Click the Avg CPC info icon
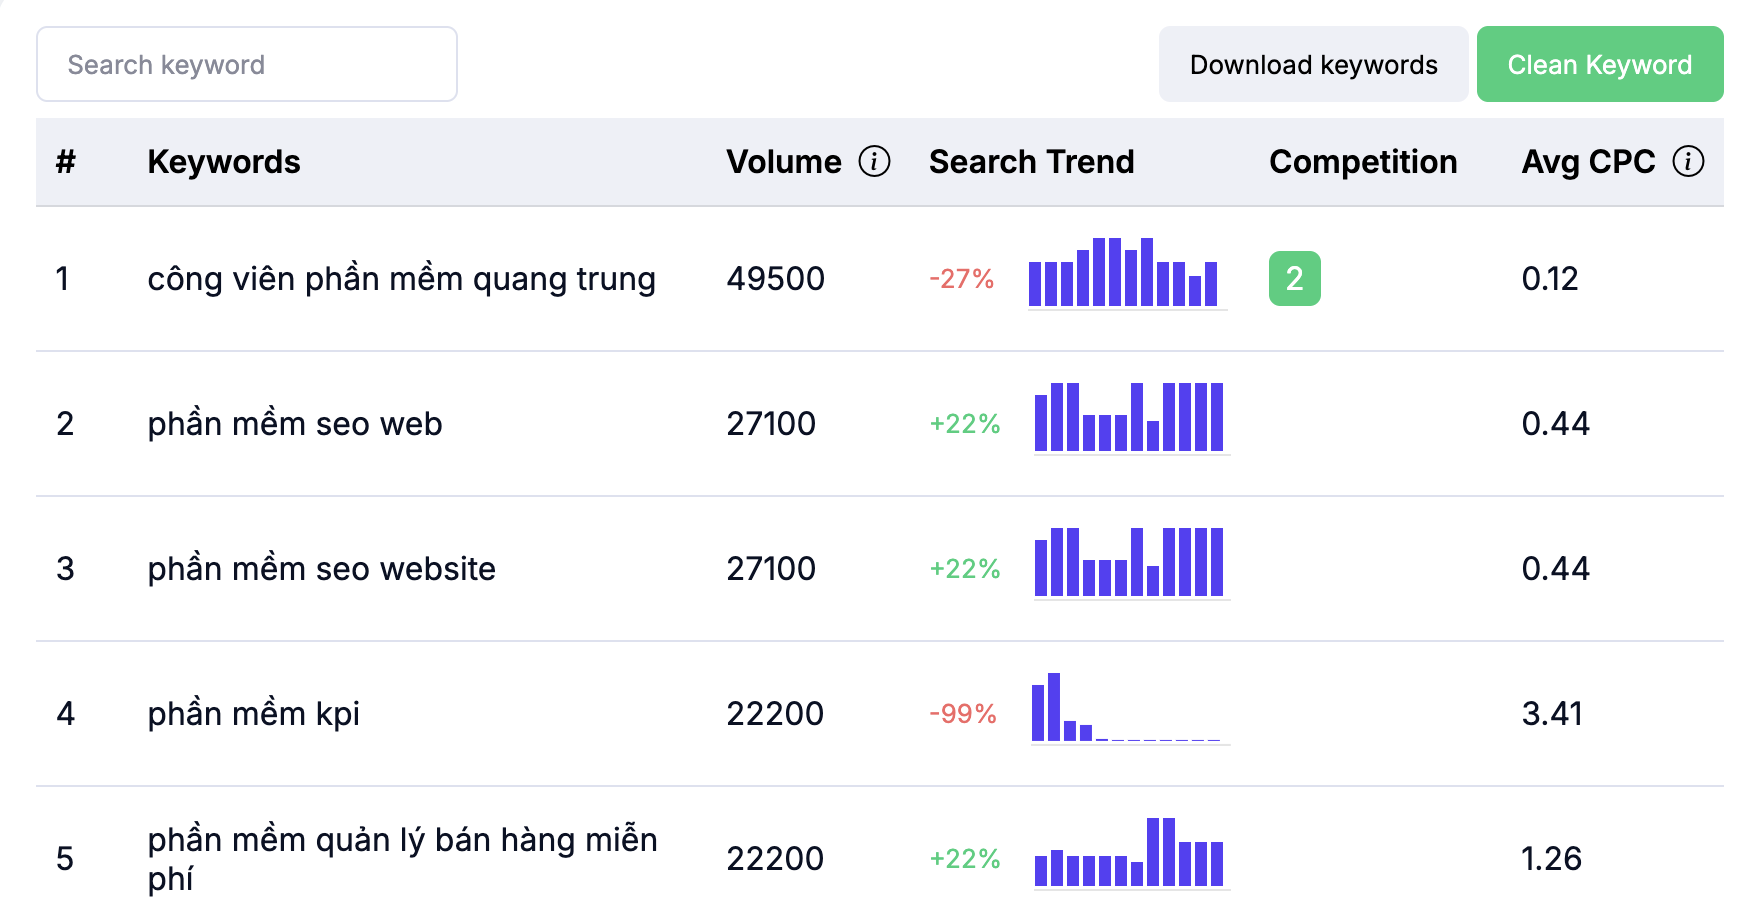1752x912 pixels. [1688, 161]
